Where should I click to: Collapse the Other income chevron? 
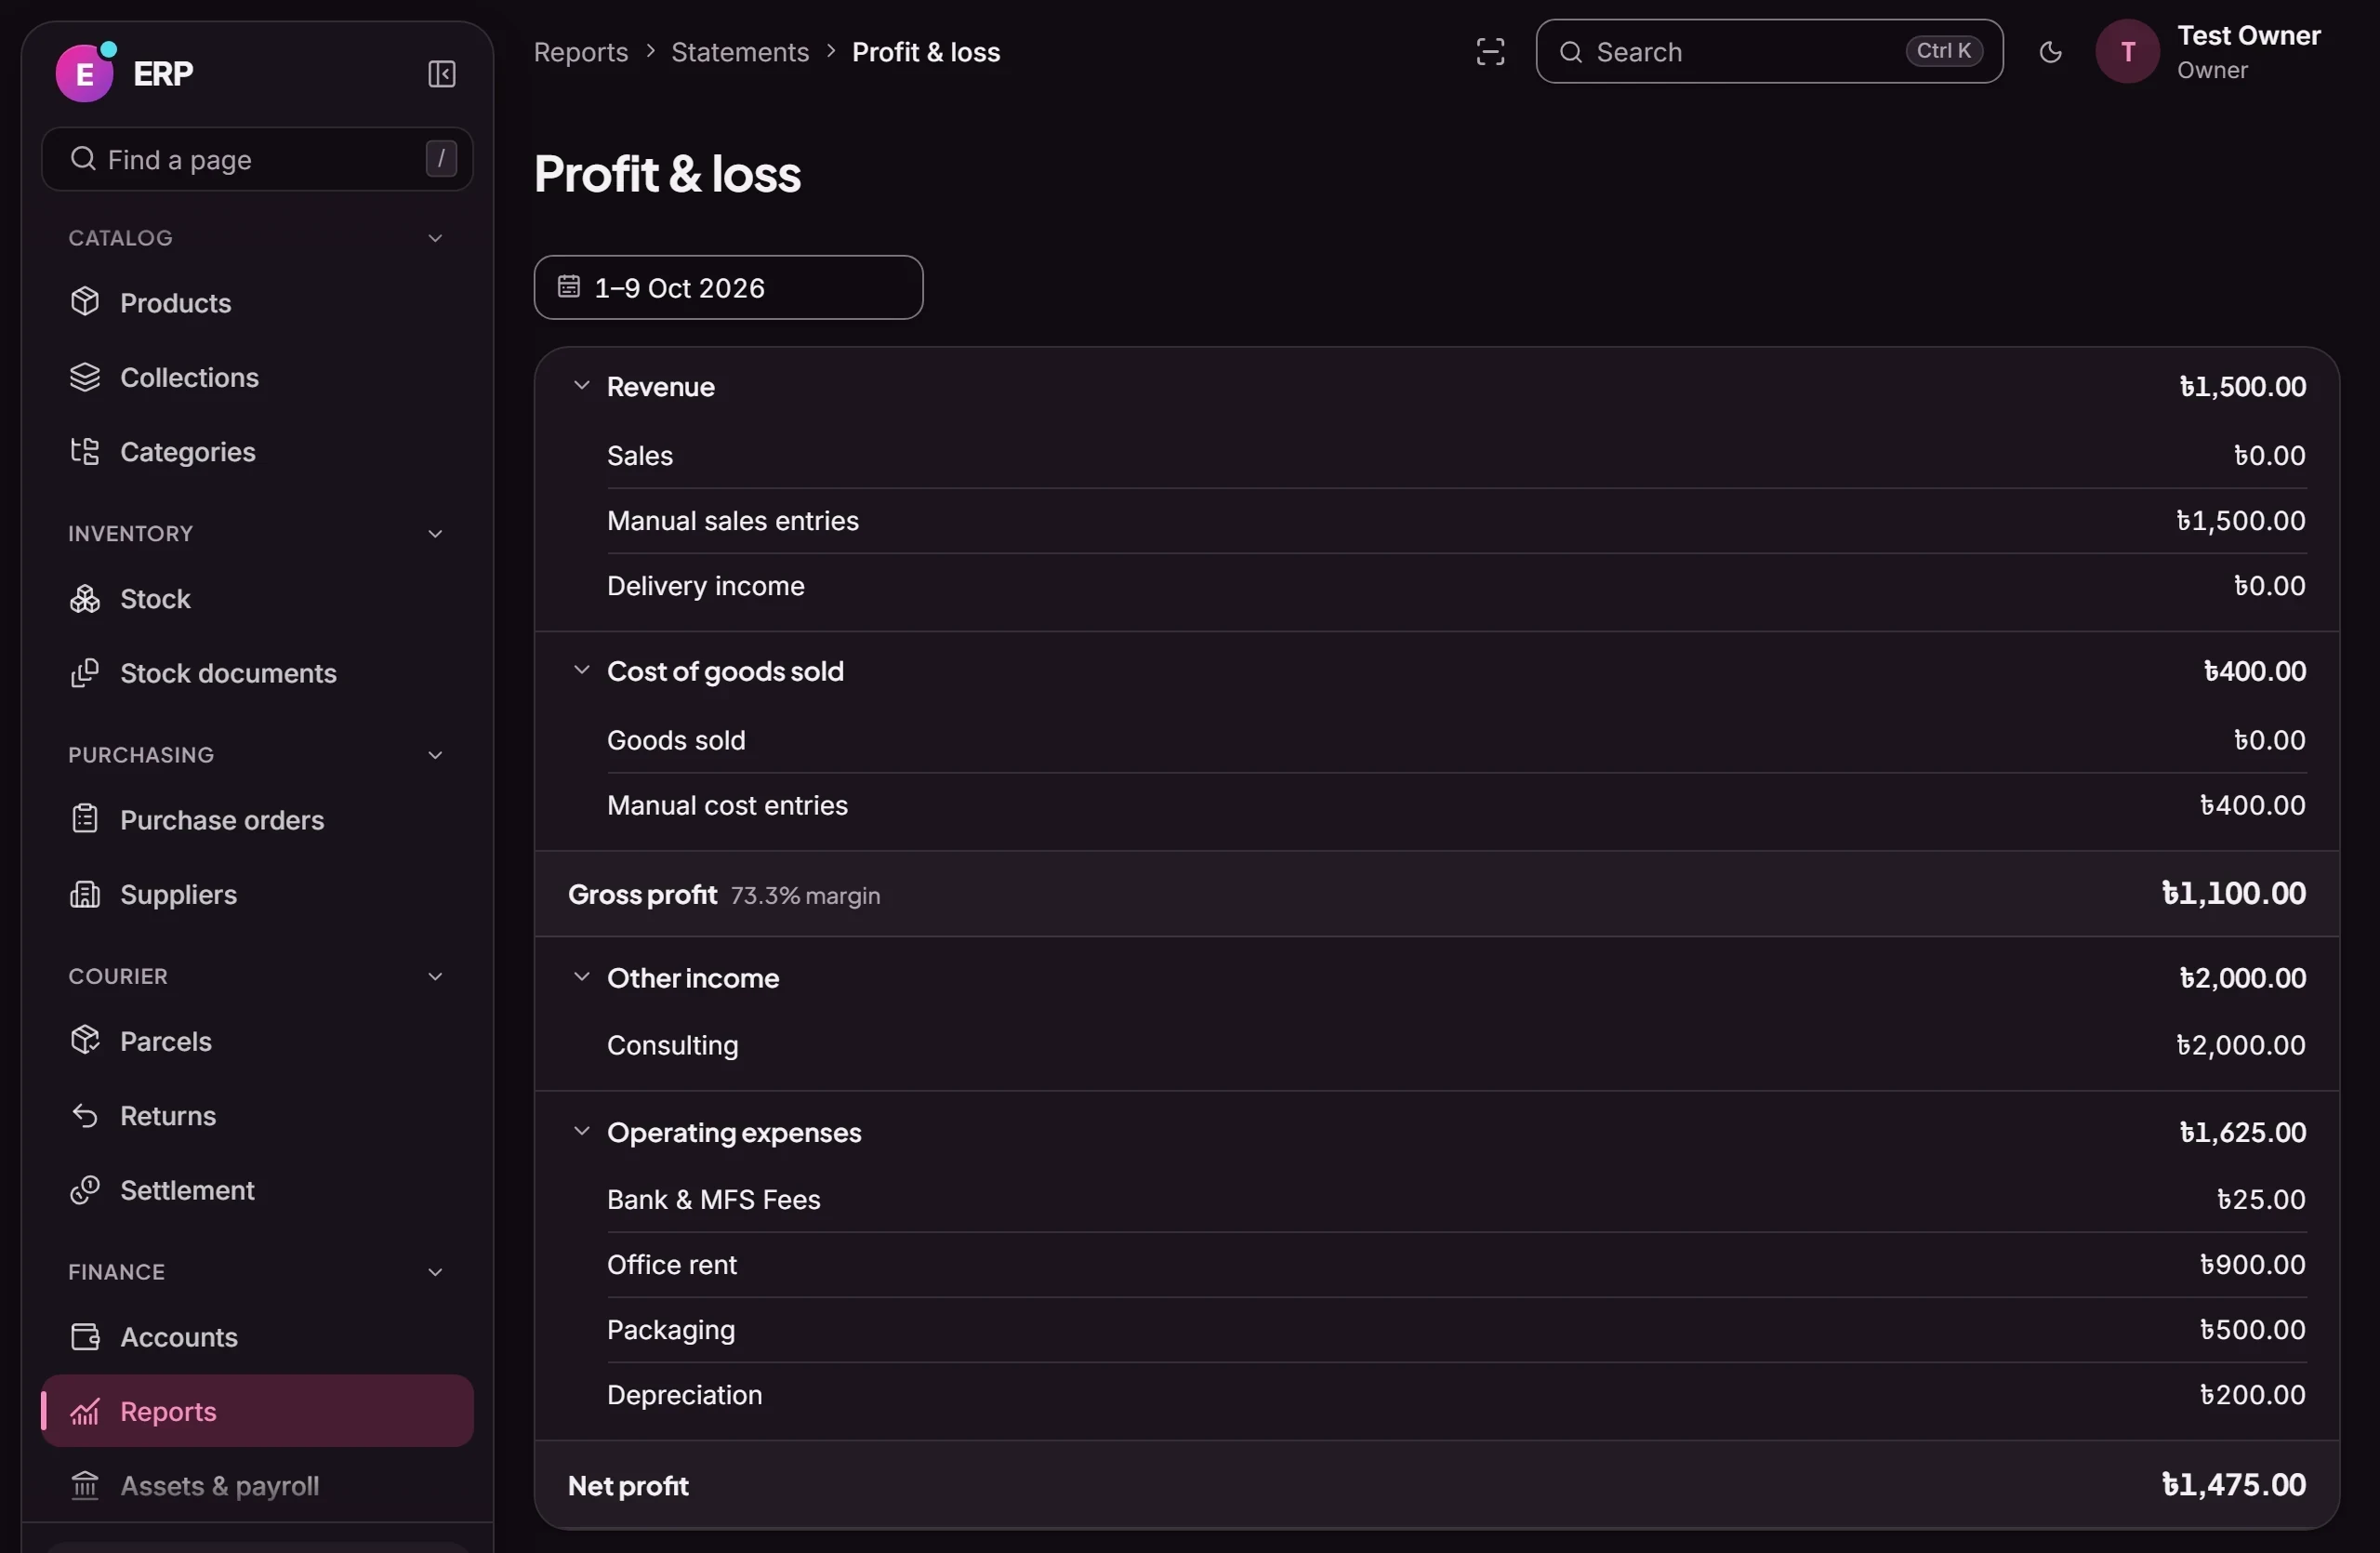[x=581, y=977]
